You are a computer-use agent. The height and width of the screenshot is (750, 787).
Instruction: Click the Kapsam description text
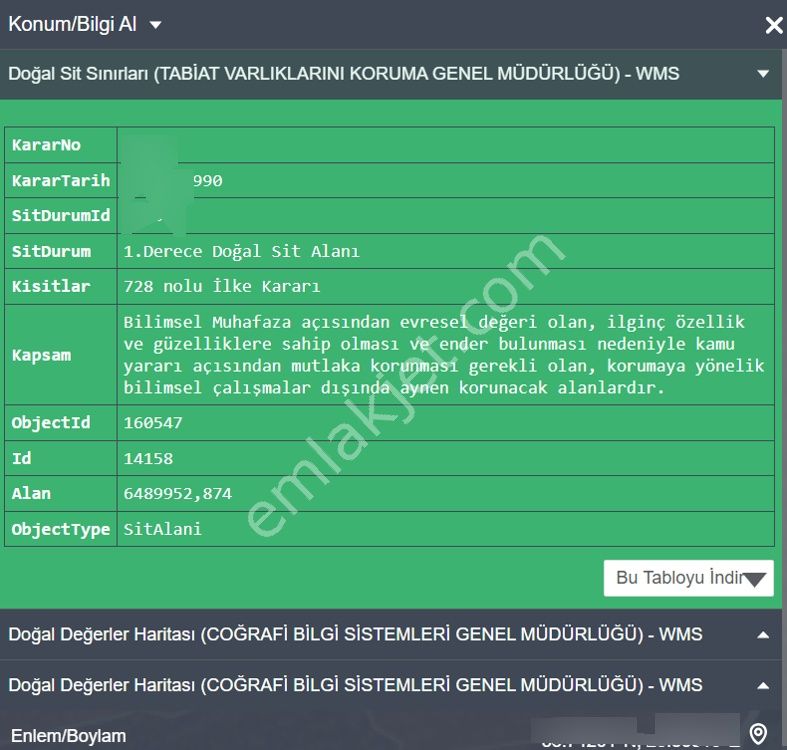(443, 355)
